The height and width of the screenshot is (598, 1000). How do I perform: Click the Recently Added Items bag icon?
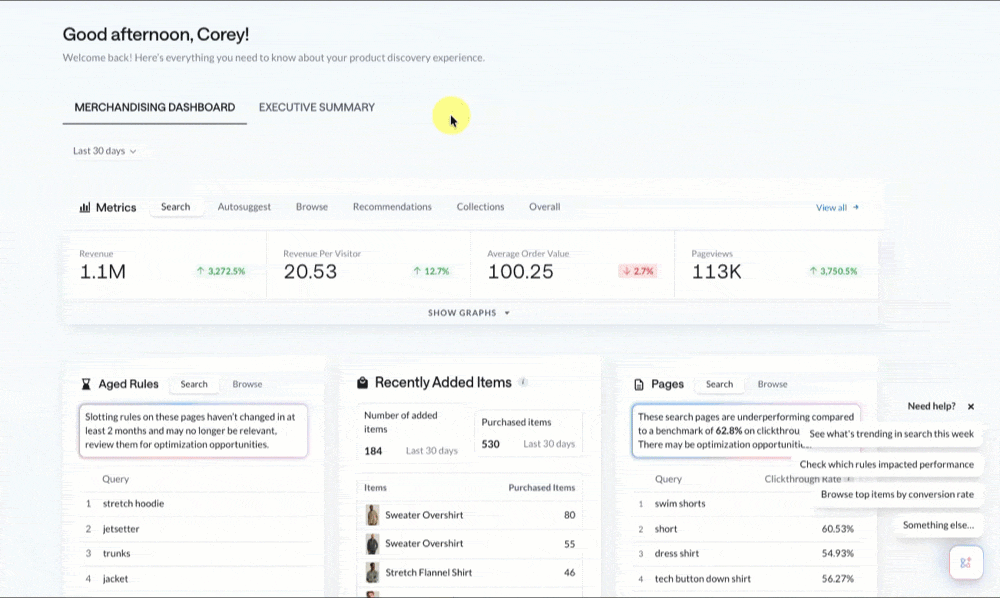click(x=362, y=383)
